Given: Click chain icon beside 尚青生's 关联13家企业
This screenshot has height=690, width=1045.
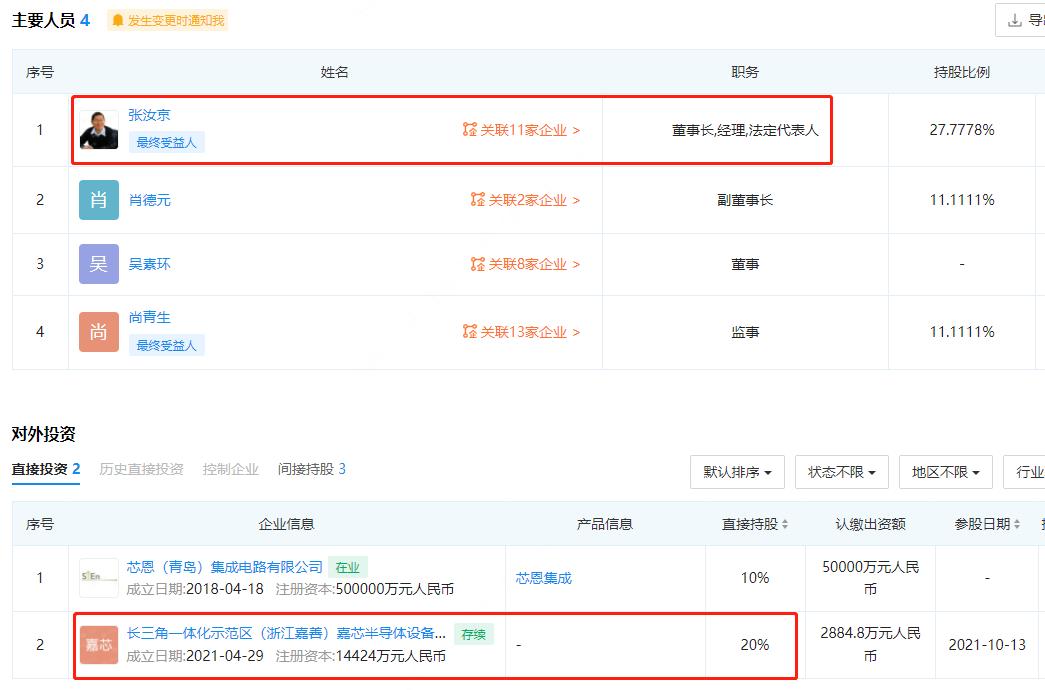Looking at the screenshot, I should pos(470,329).
